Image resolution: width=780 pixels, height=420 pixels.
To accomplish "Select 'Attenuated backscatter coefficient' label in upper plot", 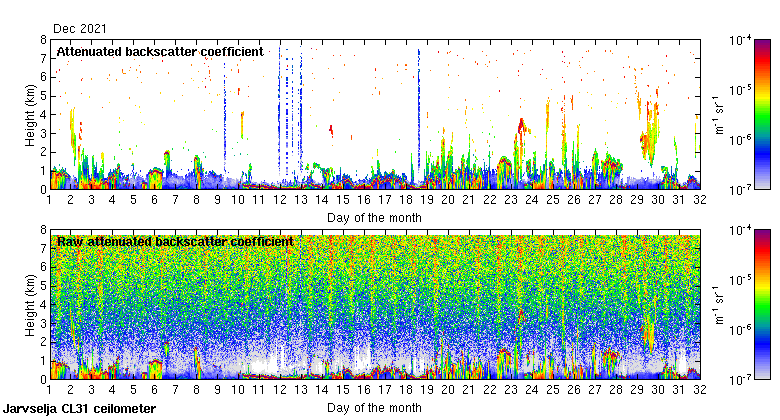I will (160, 52).
